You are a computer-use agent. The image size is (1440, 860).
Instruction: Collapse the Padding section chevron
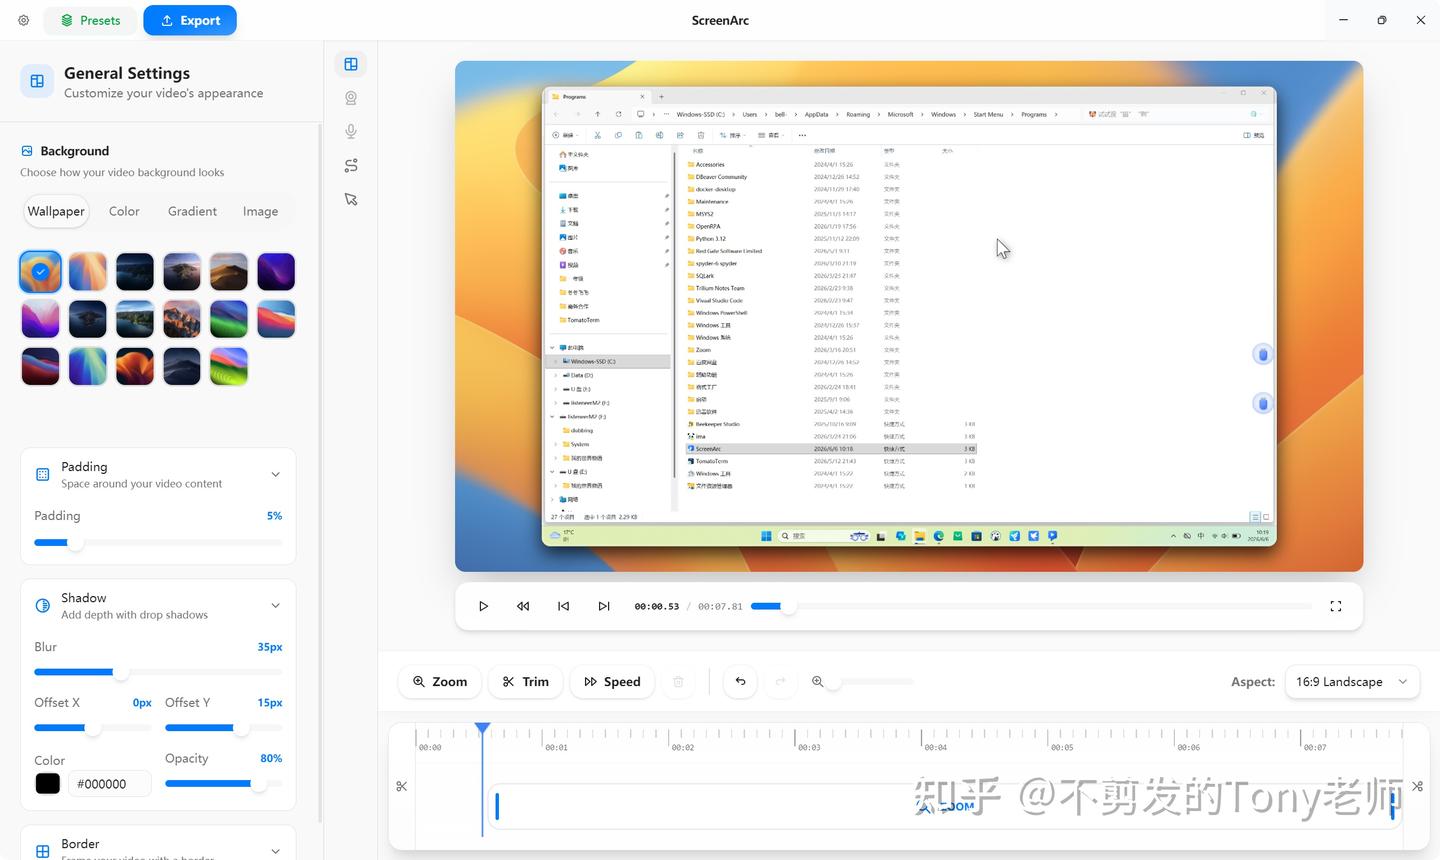point(275,475)
